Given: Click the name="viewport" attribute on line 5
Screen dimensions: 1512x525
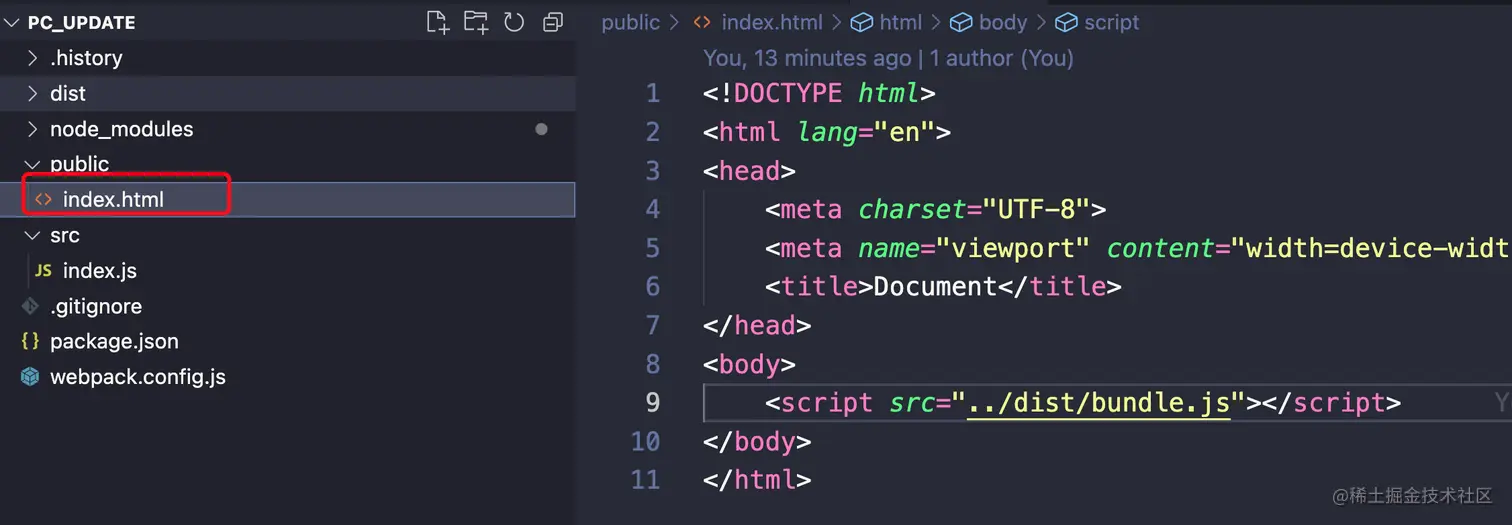Looking at the screenshot, I should (975, 248).
